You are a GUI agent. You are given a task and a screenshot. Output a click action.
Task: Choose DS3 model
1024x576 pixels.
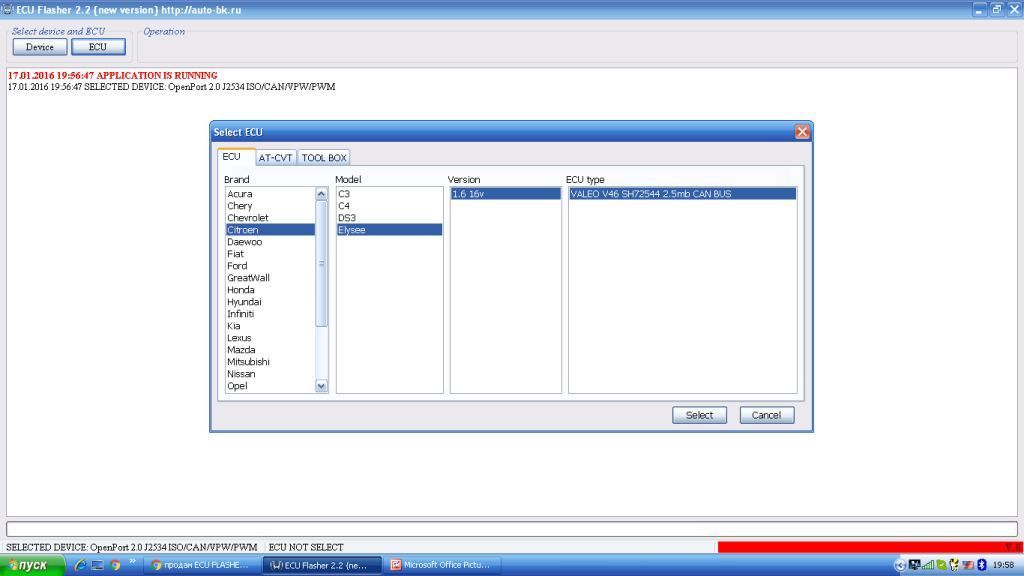pyautogui.click(x=389, y=218)
